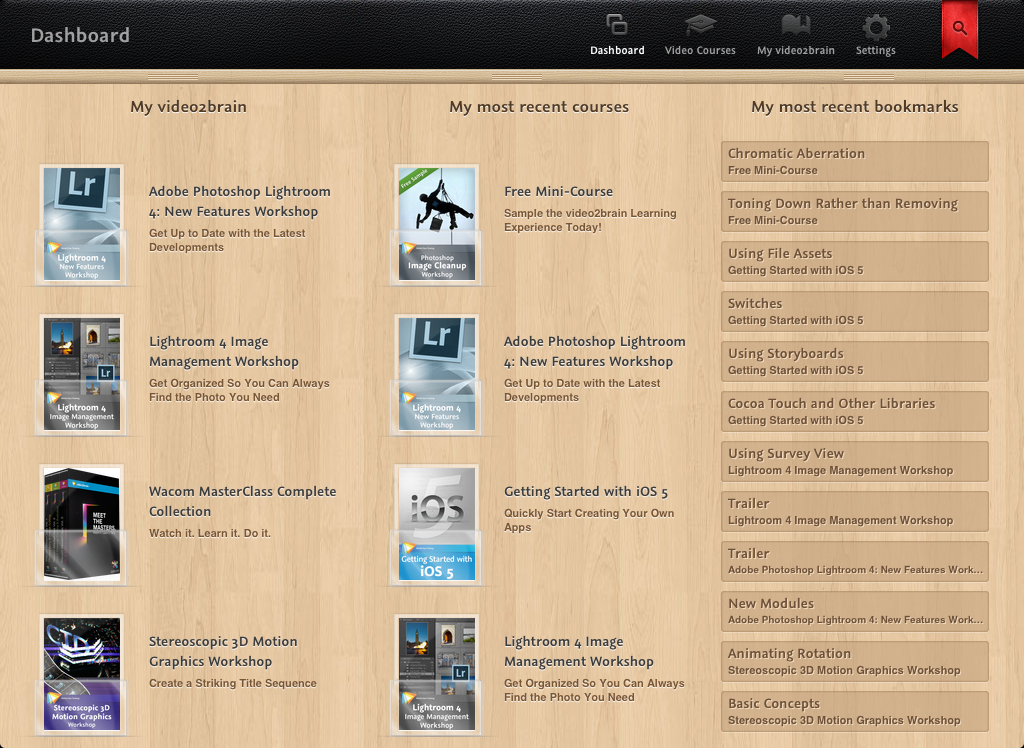Click the red search ribbon icon
The image size is (1024, 748).
click(959, 29)
